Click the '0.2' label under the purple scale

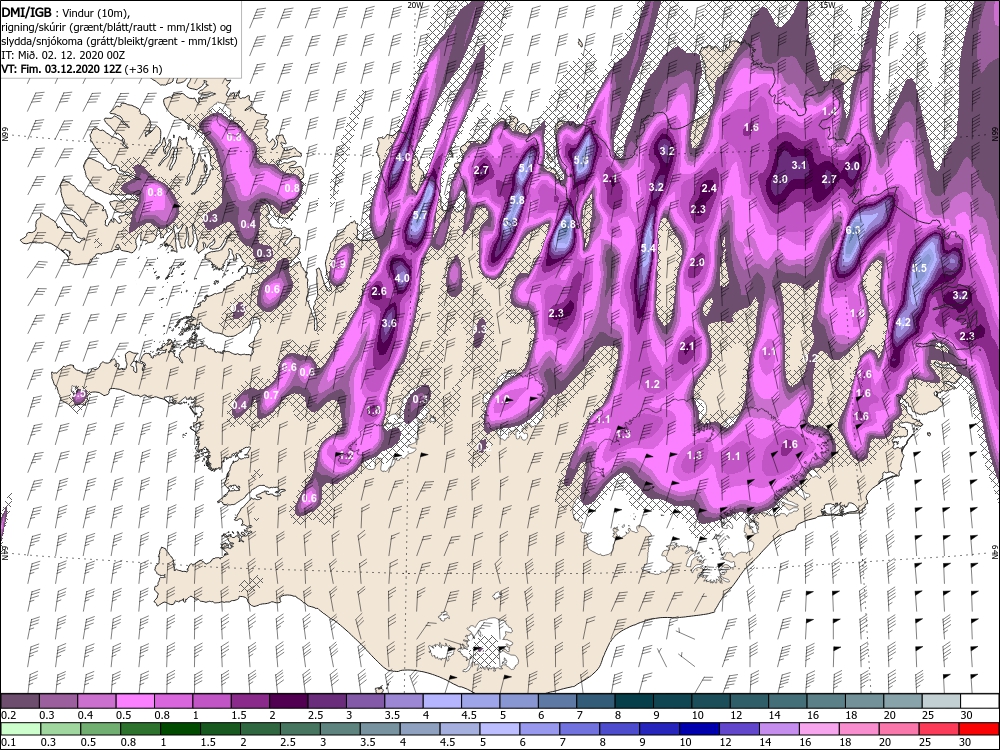point(8,716)
